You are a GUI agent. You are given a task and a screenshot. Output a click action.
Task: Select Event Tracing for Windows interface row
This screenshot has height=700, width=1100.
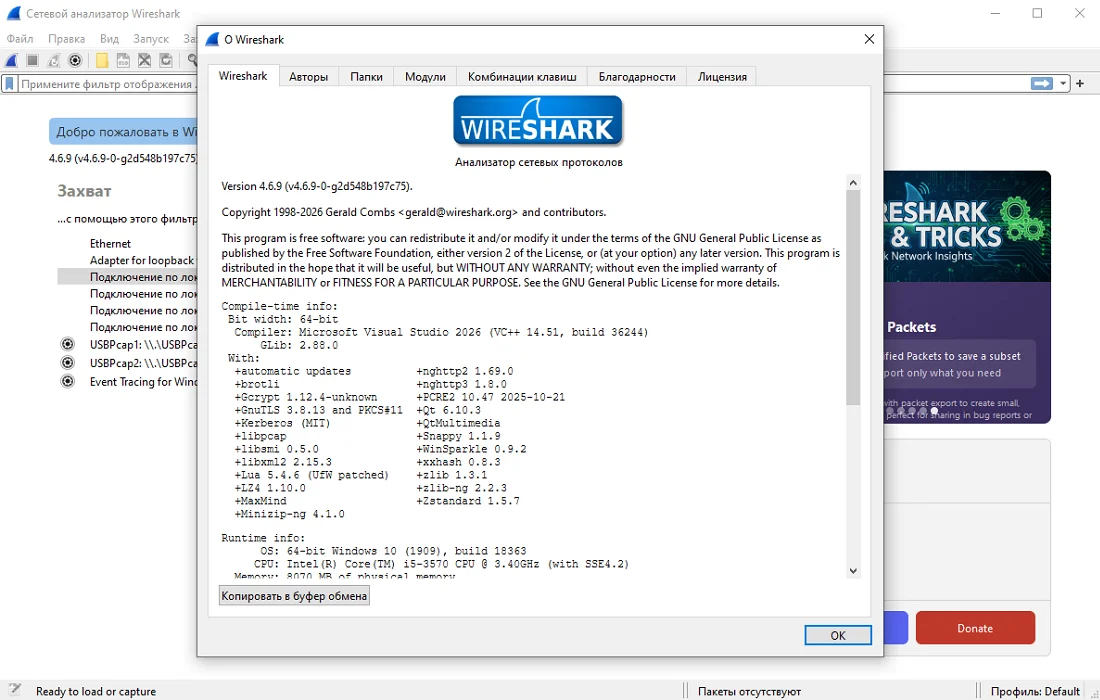coord(143,382)
